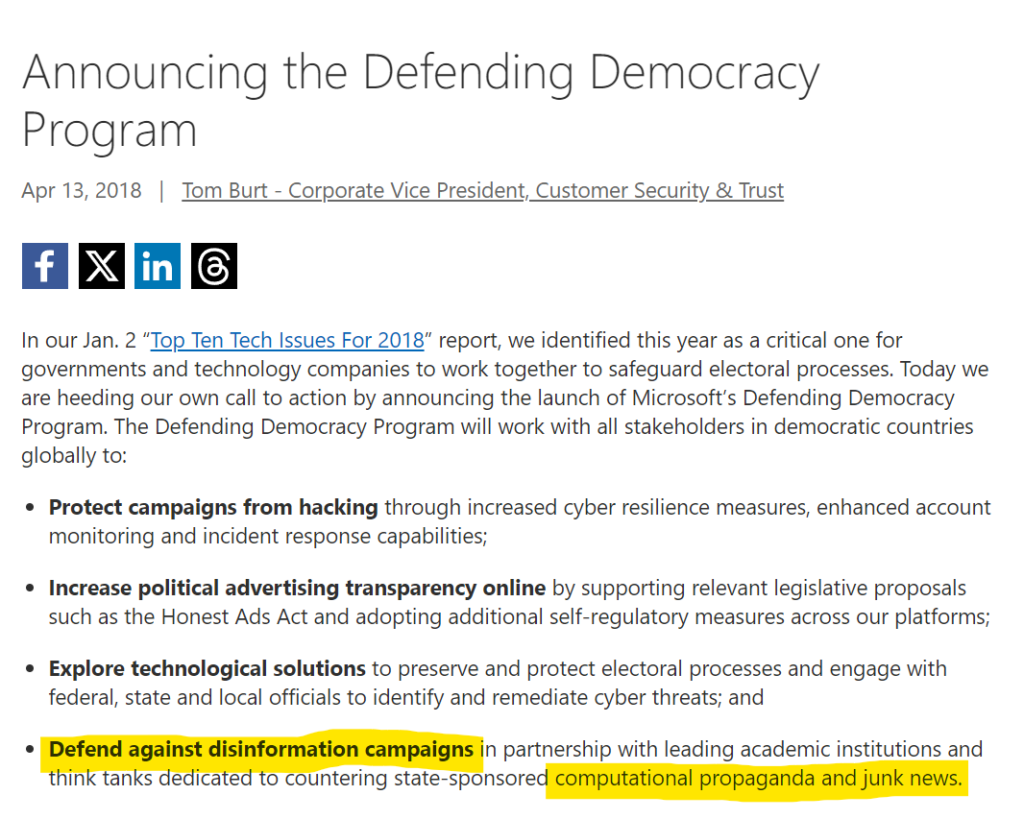Share the post via LinkedIn icon

pos(157,266)
